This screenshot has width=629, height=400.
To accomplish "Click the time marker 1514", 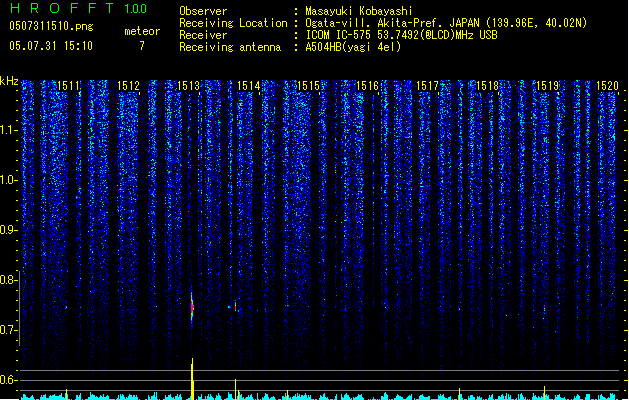I will [248, 85].
